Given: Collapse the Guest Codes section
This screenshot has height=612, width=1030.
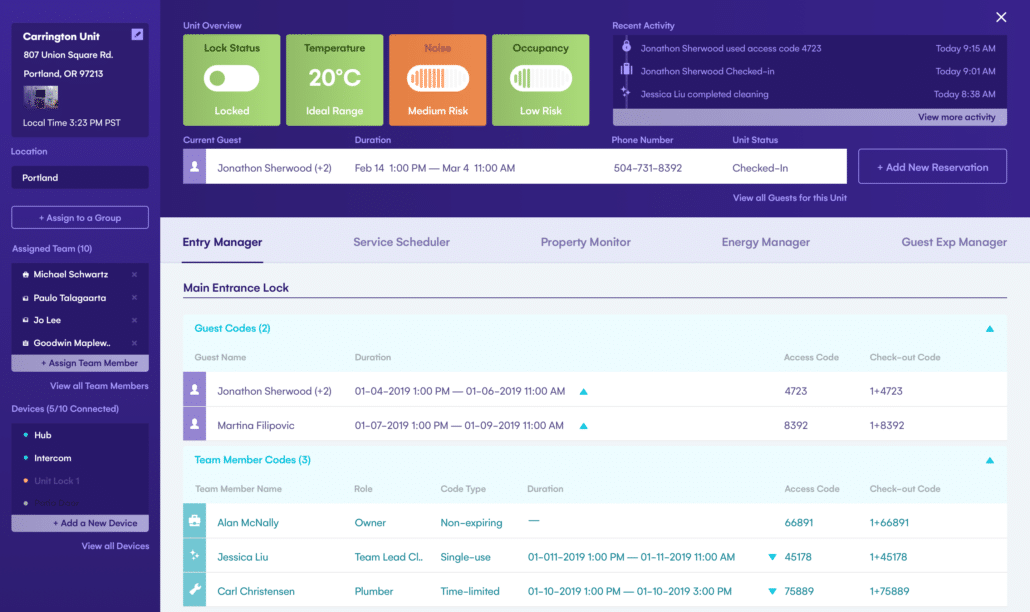Looking at the screenshot, I should [989, 329].
